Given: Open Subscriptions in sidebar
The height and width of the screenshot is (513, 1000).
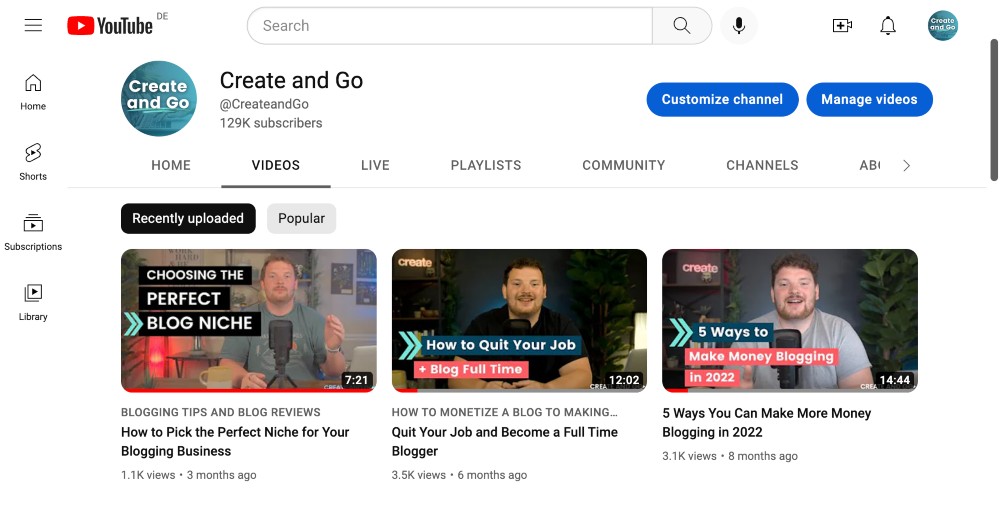Looking at the screenshot, I should pyautogui.click(x=33, y=232).
